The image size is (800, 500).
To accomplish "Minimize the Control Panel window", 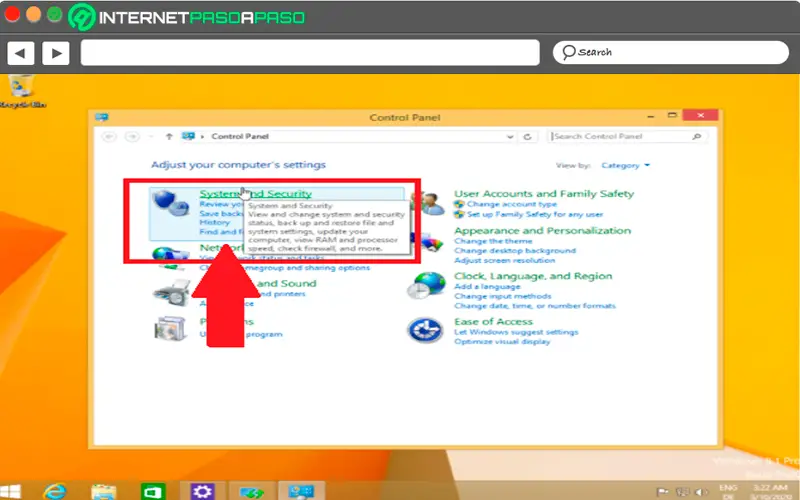I will coord(651,116).
